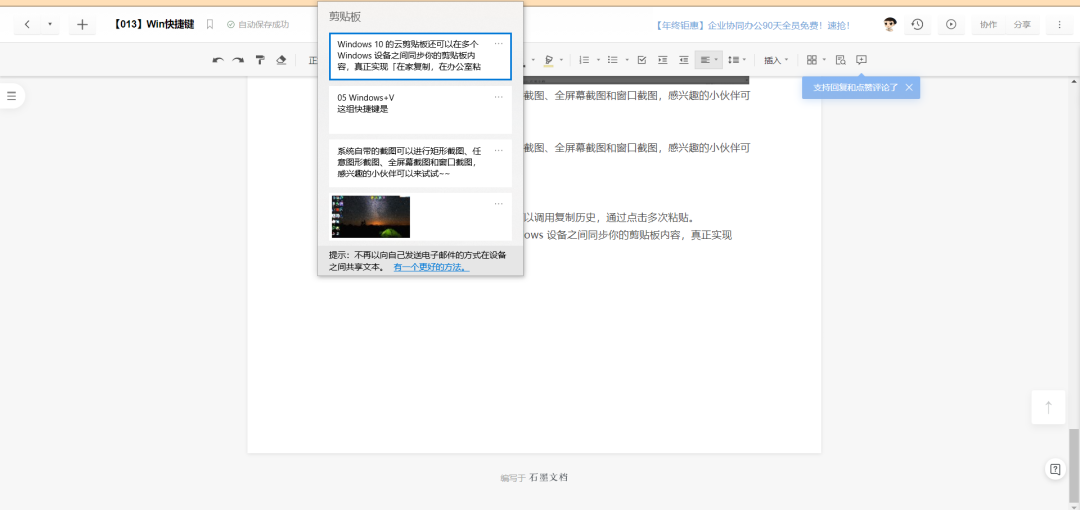Click the 剪贴板 panel title
The width and height of the screenshot is (1080, 510).
[345, 17]
